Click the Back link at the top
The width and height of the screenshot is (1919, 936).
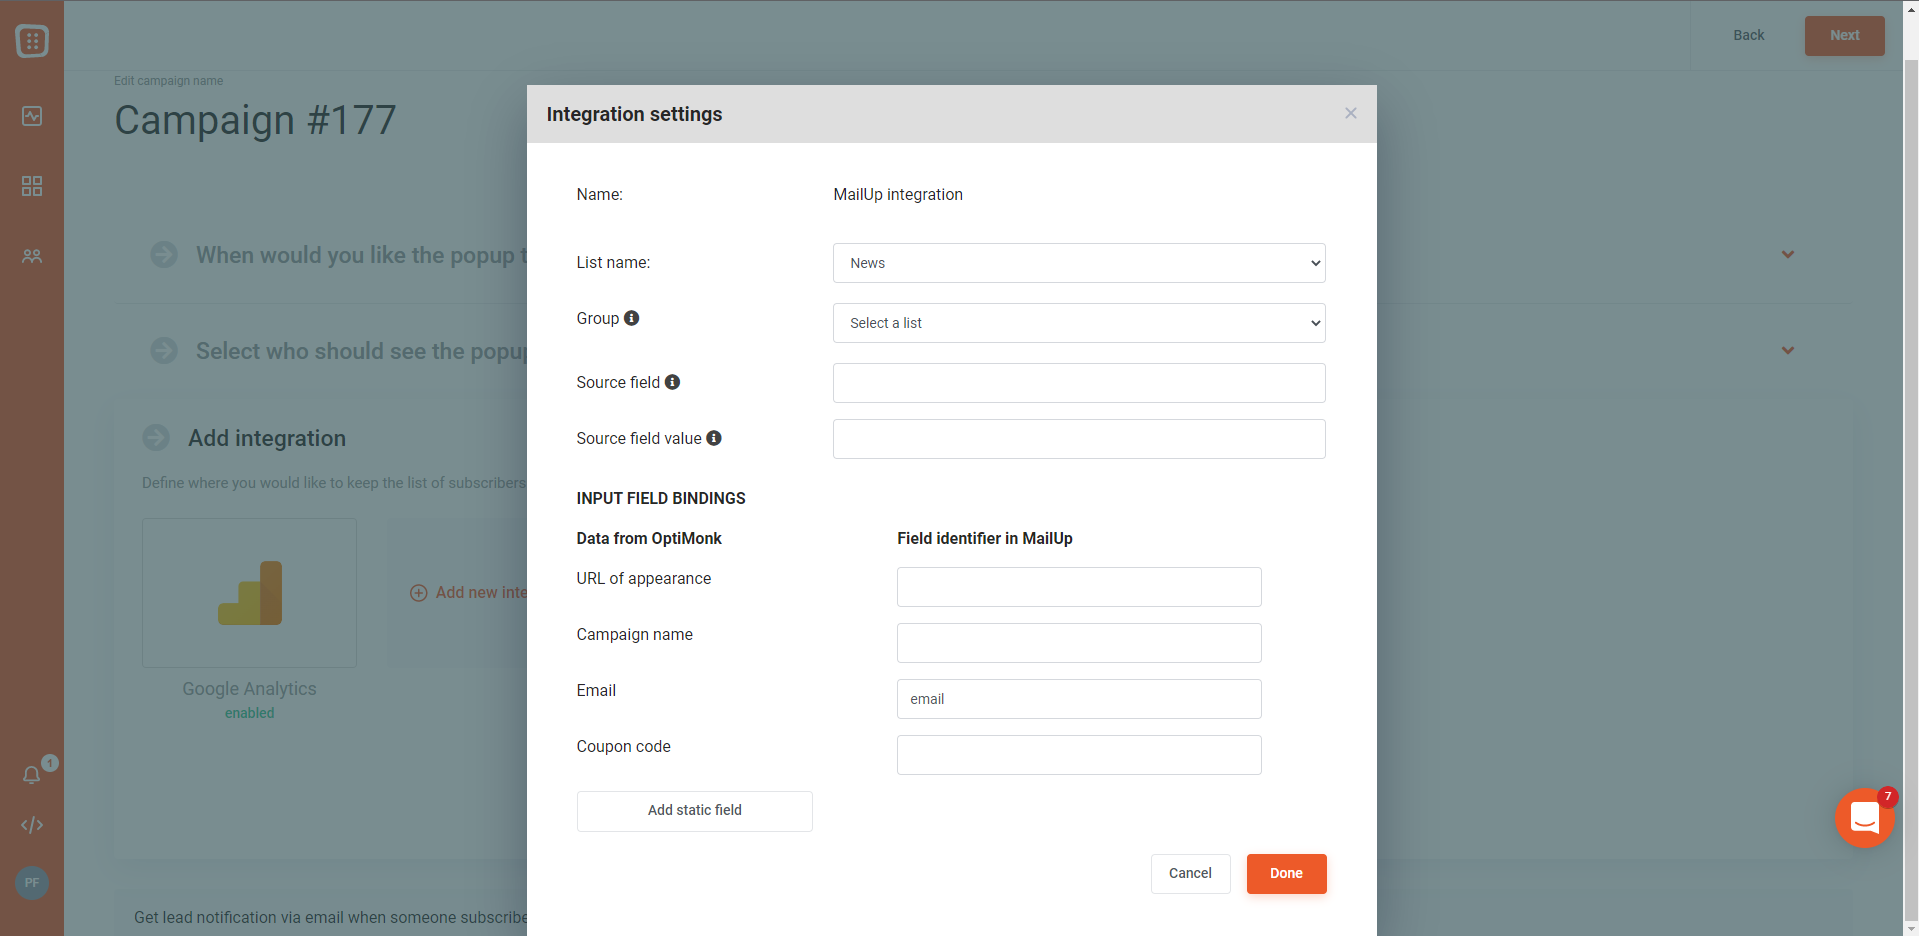1749,35
